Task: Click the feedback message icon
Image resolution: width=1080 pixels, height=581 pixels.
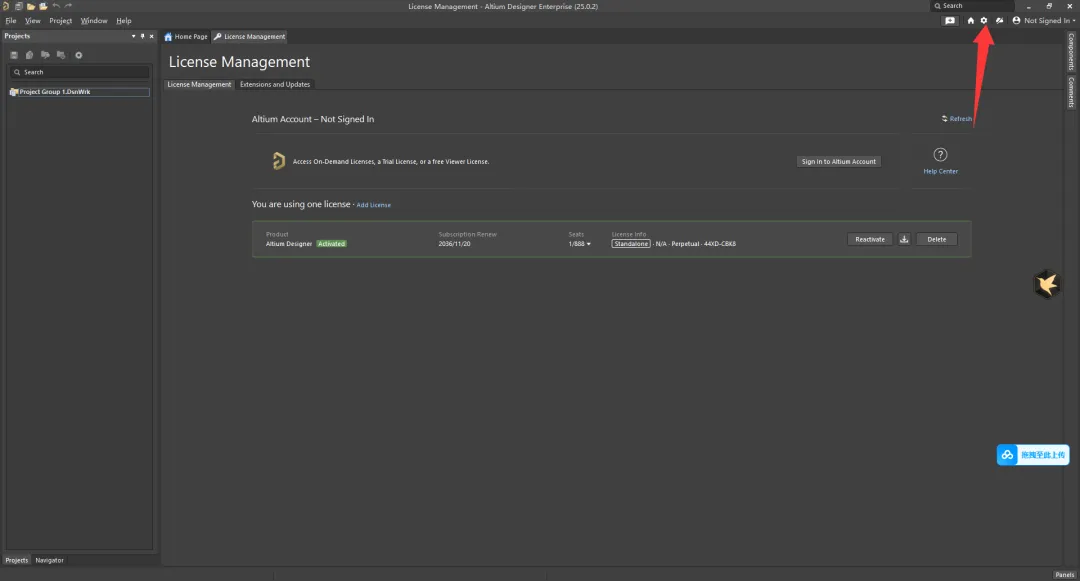Action: point(950,21)
